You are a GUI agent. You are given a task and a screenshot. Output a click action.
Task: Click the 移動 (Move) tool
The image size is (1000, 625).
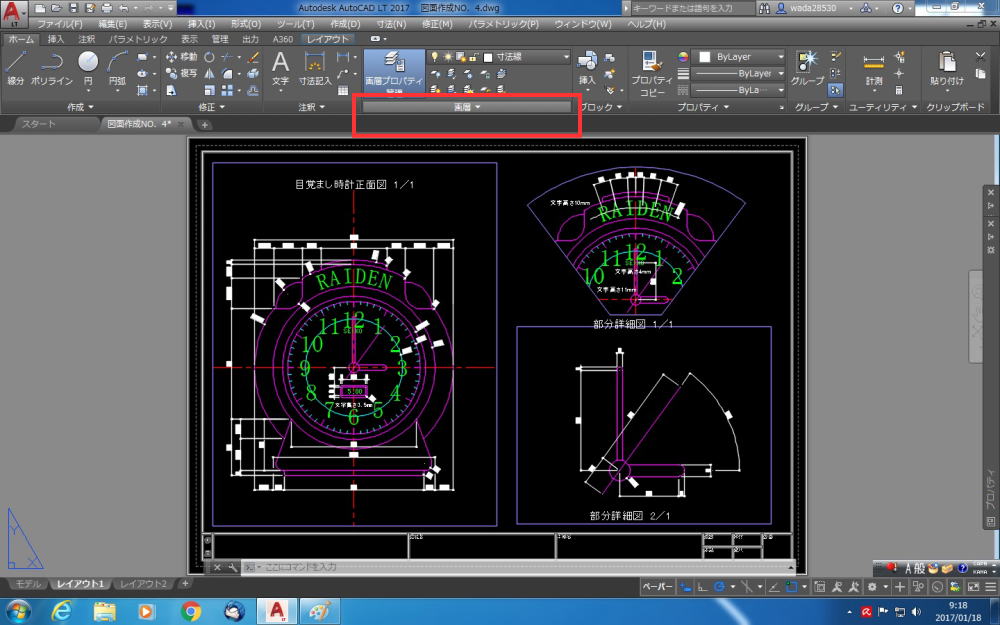pyautogui.click(x=182, y=57)
